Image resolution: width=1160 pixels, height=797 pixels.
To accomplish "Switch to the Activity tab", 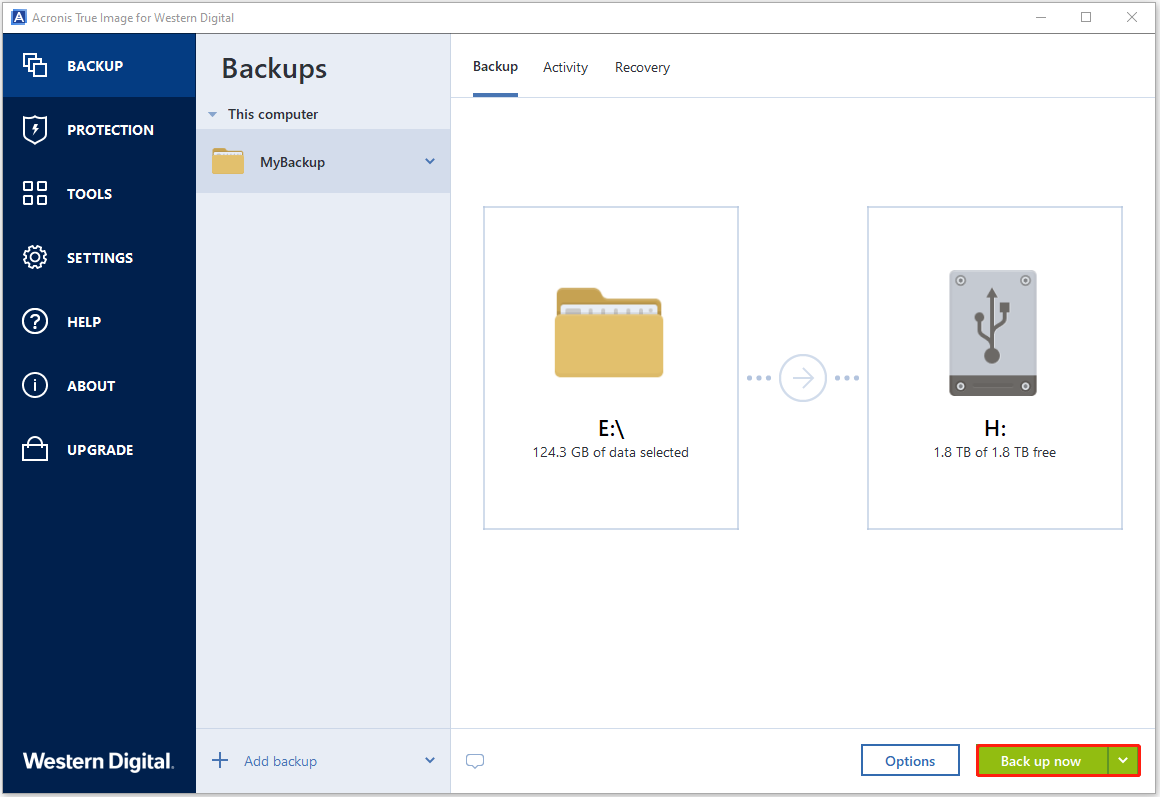I will 565,67.
